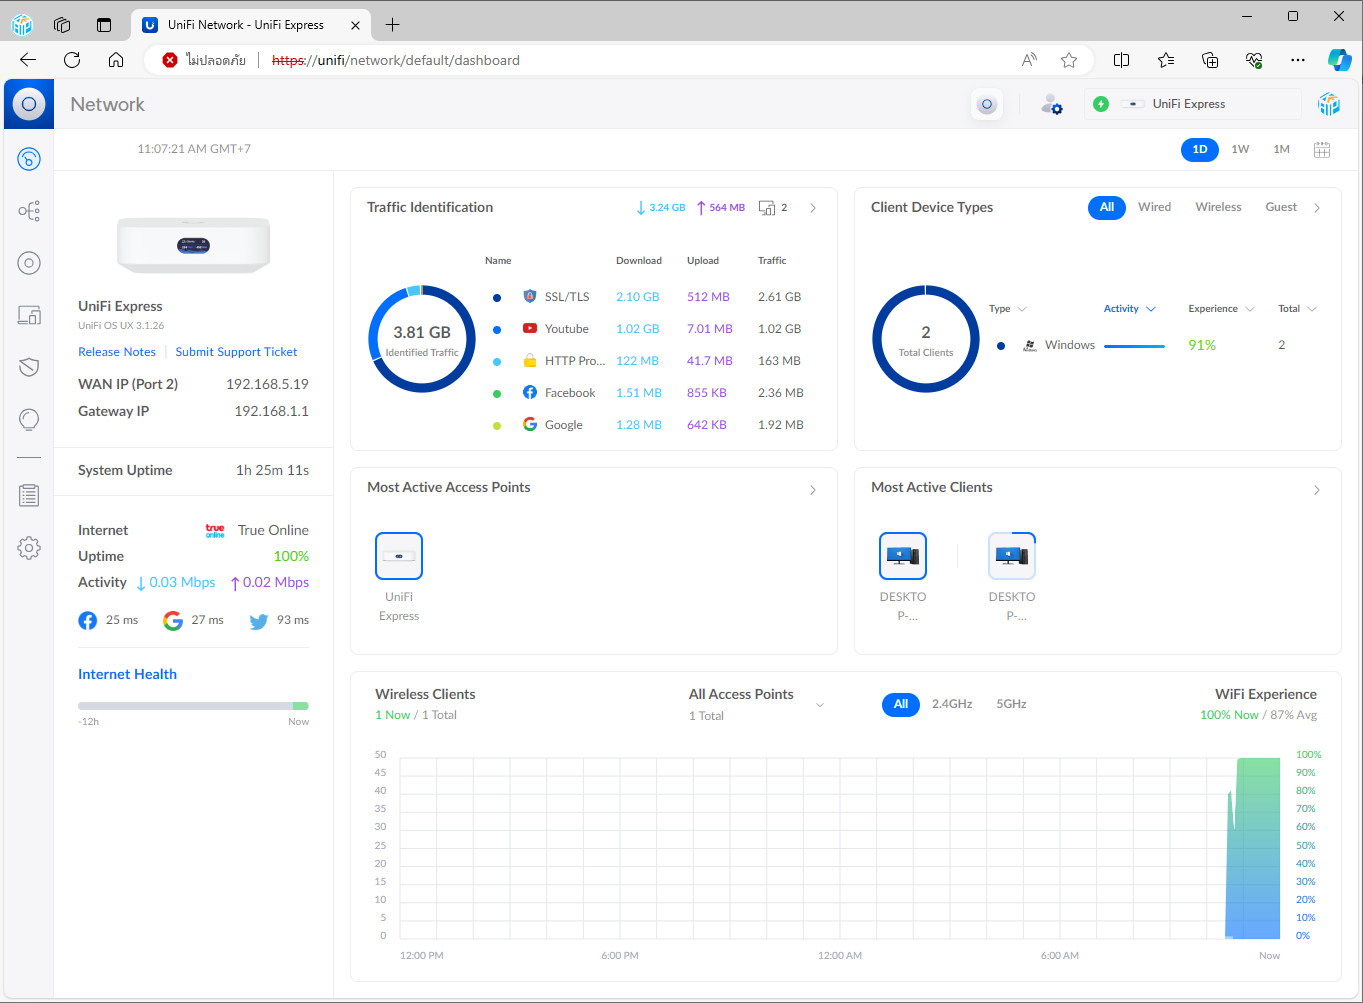The width and height of the screenshot is (1363, 1003).
Task: Click the browser back arrow
Action: pos(28,60)
